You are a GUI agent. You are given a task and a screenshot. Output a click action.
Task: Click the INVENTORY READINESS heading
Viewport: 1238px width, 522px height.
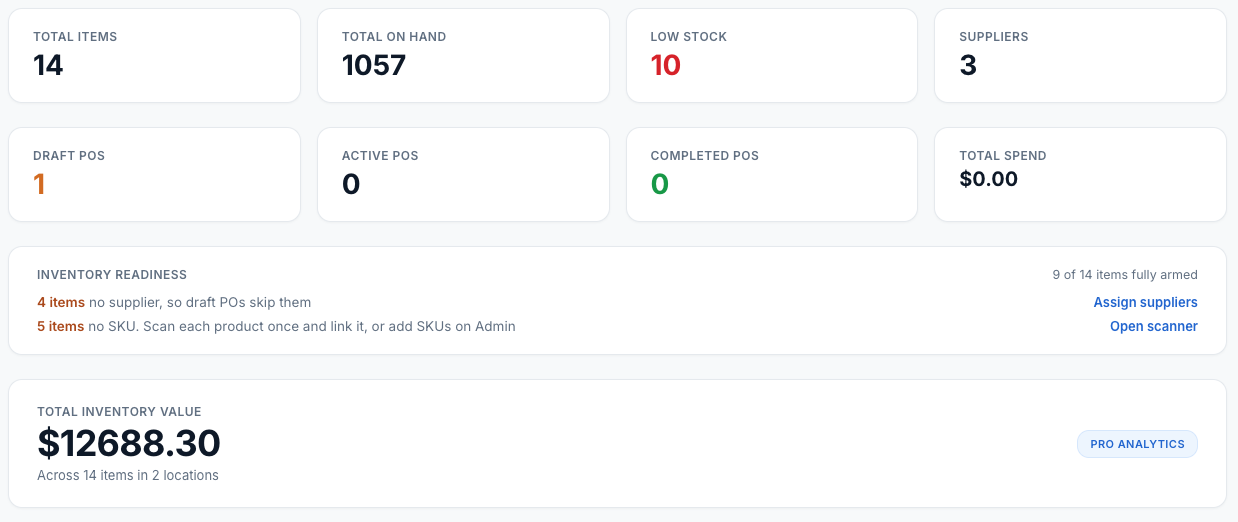point(112,274)
